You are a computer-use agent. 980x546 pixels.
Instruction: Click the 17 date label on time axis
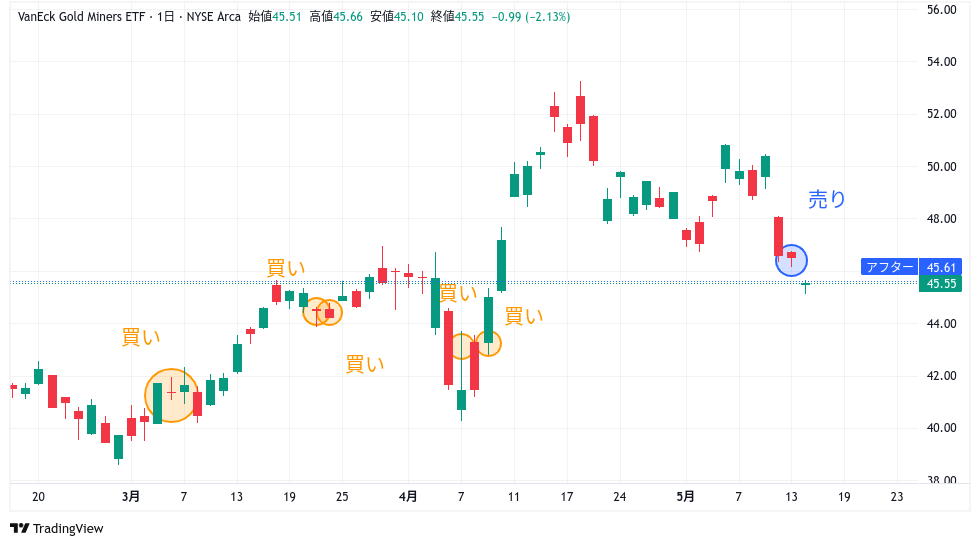point(567,497)
